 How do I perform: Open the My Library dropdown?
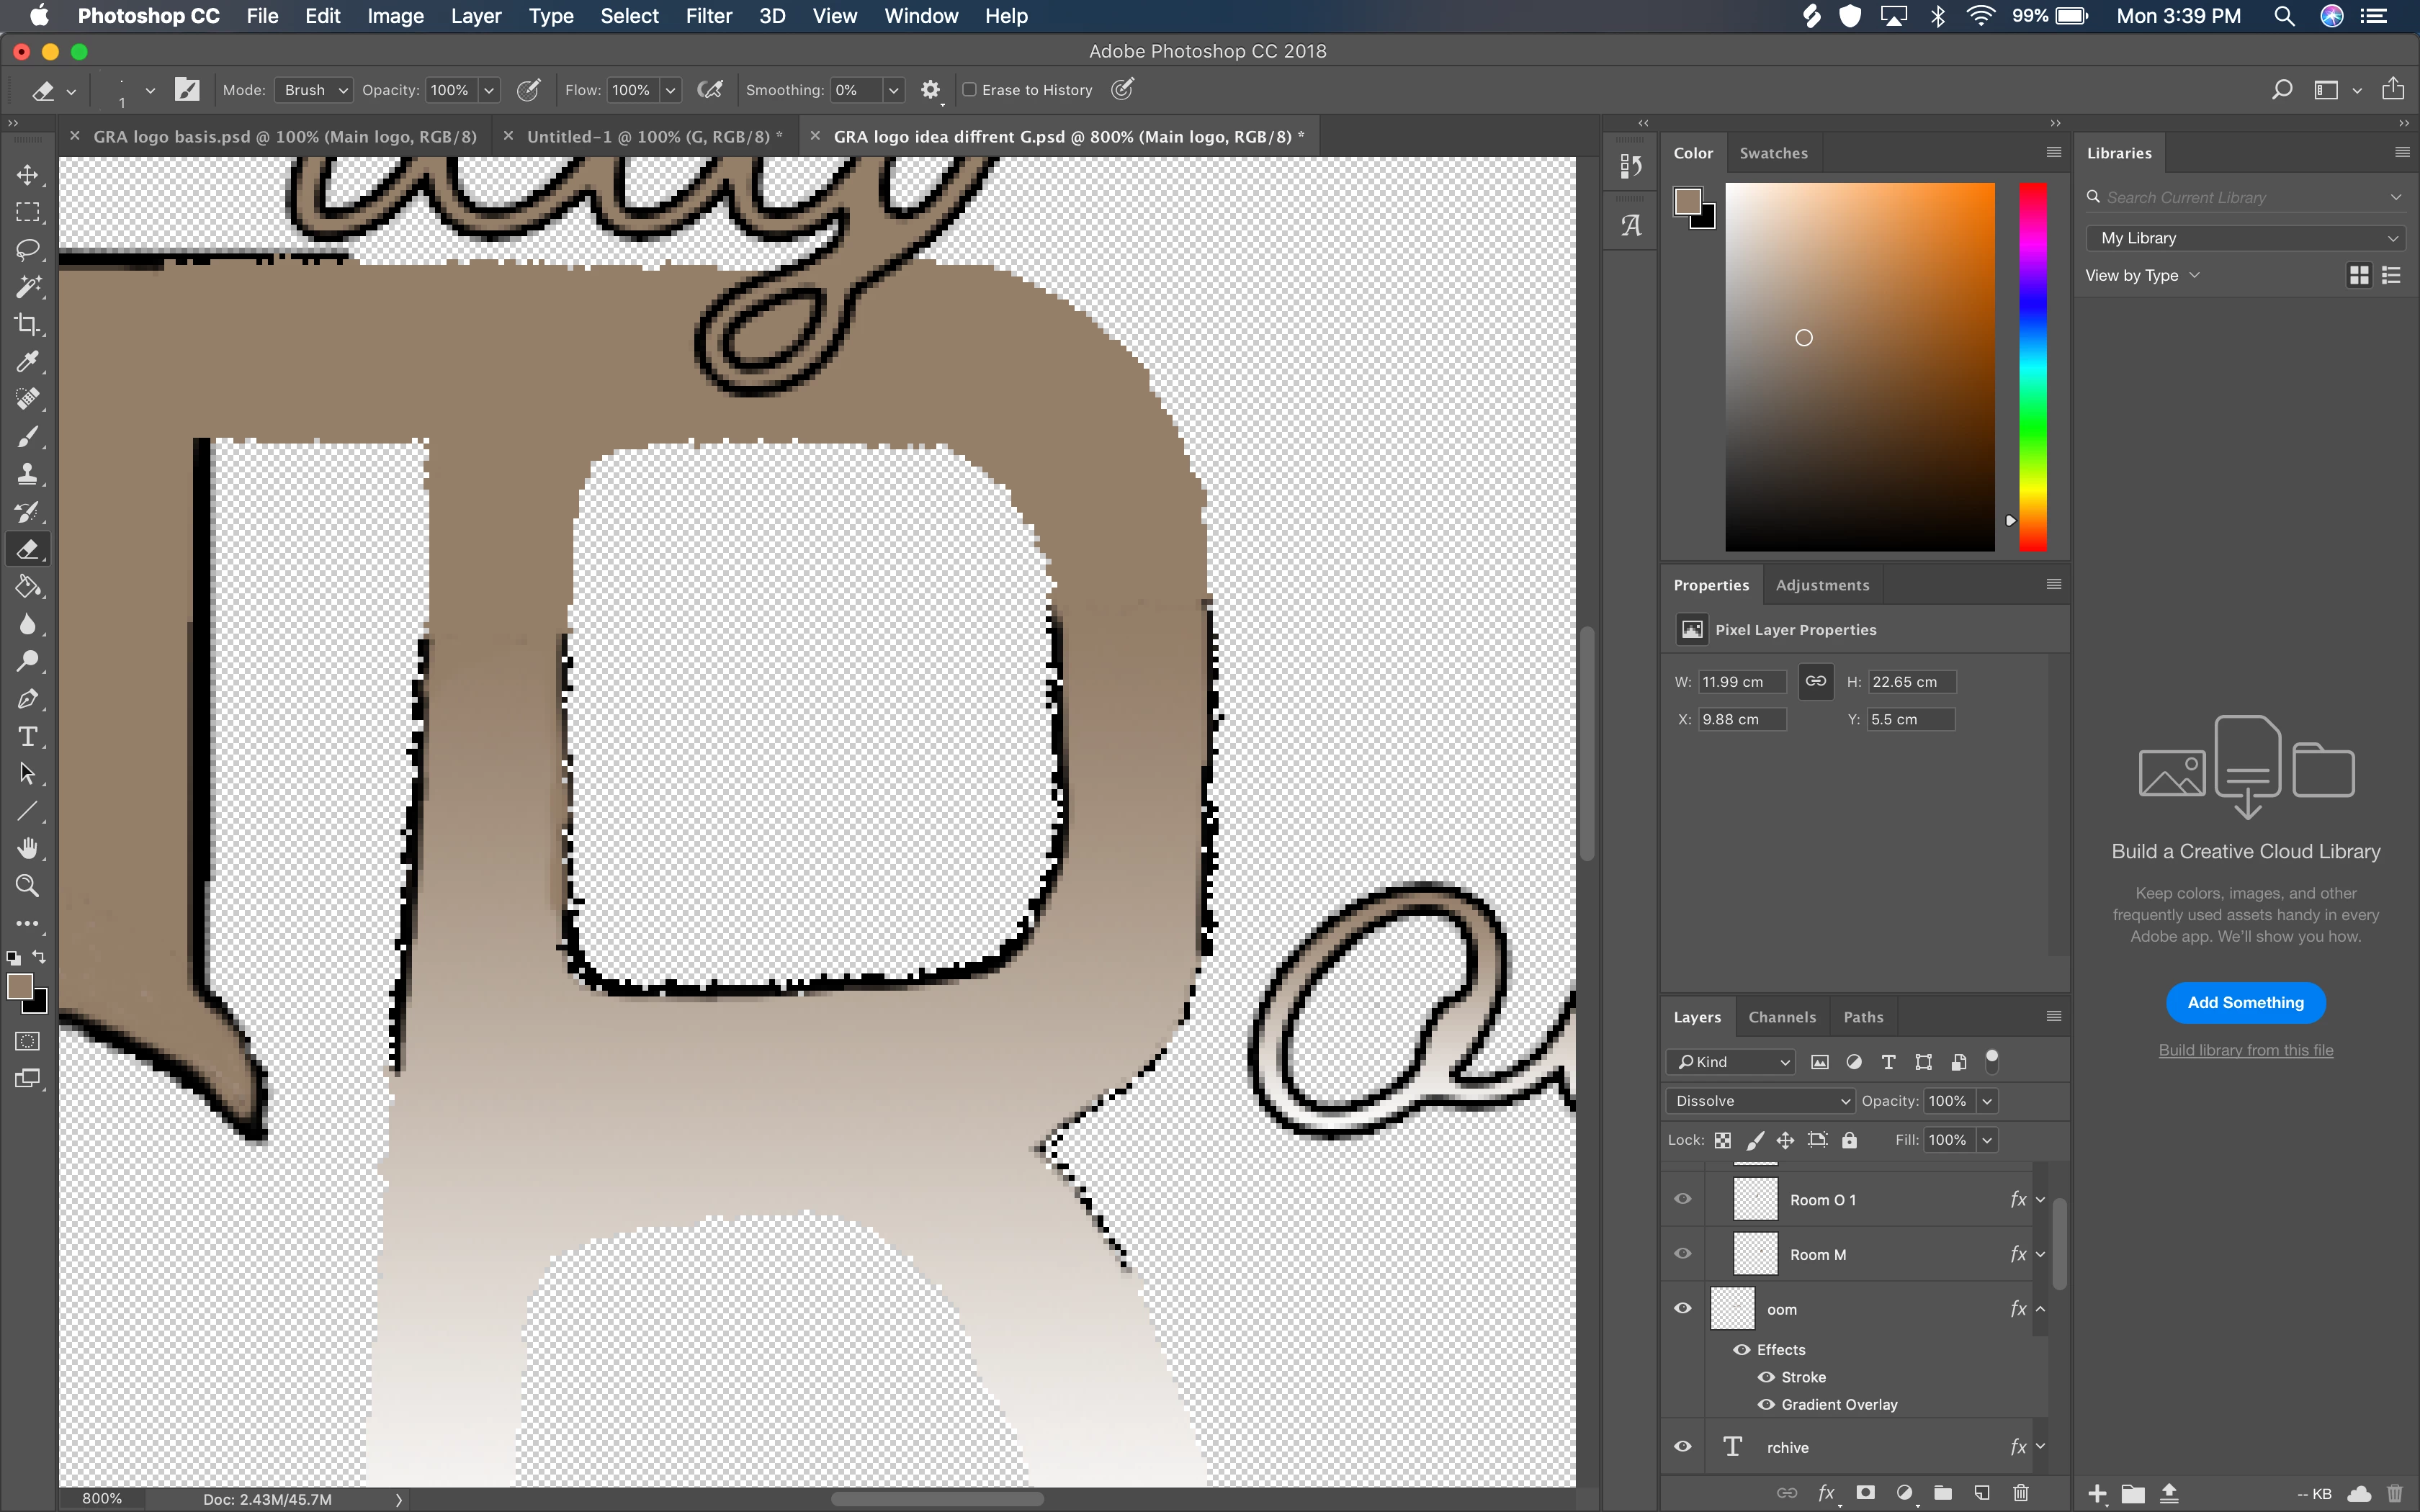2245,238
